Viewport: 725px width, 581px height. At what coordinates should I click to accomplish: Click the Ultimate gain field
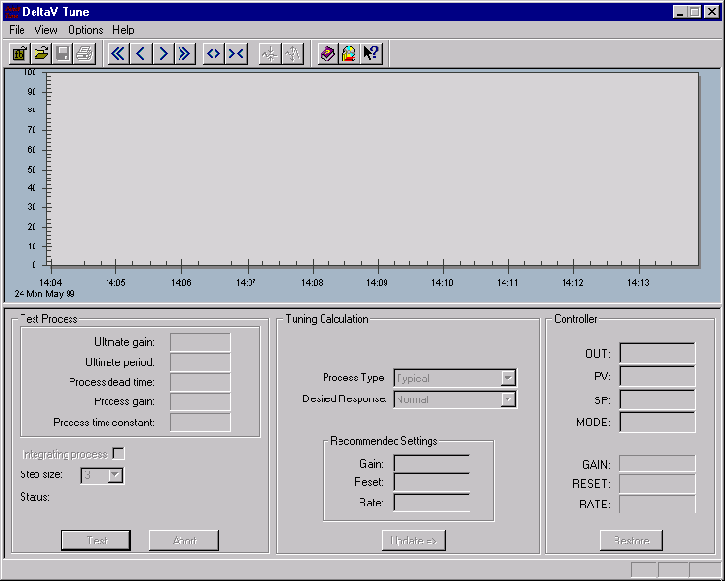point(200,342)
